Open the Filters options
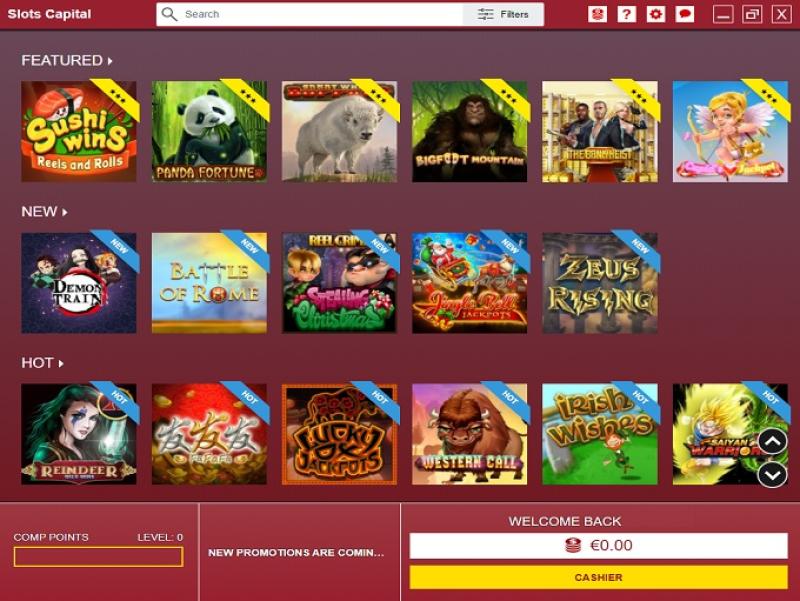The width and height of the screenshot is (800, 601). (503, 14)
